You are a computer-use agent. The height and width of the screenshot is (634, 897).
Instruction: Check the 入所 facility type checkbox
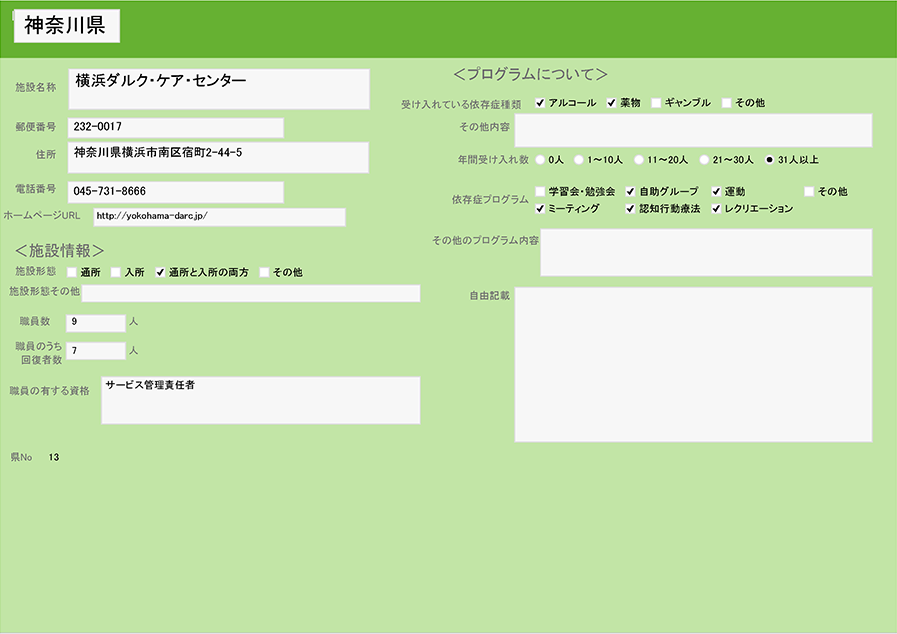(116, 272)
